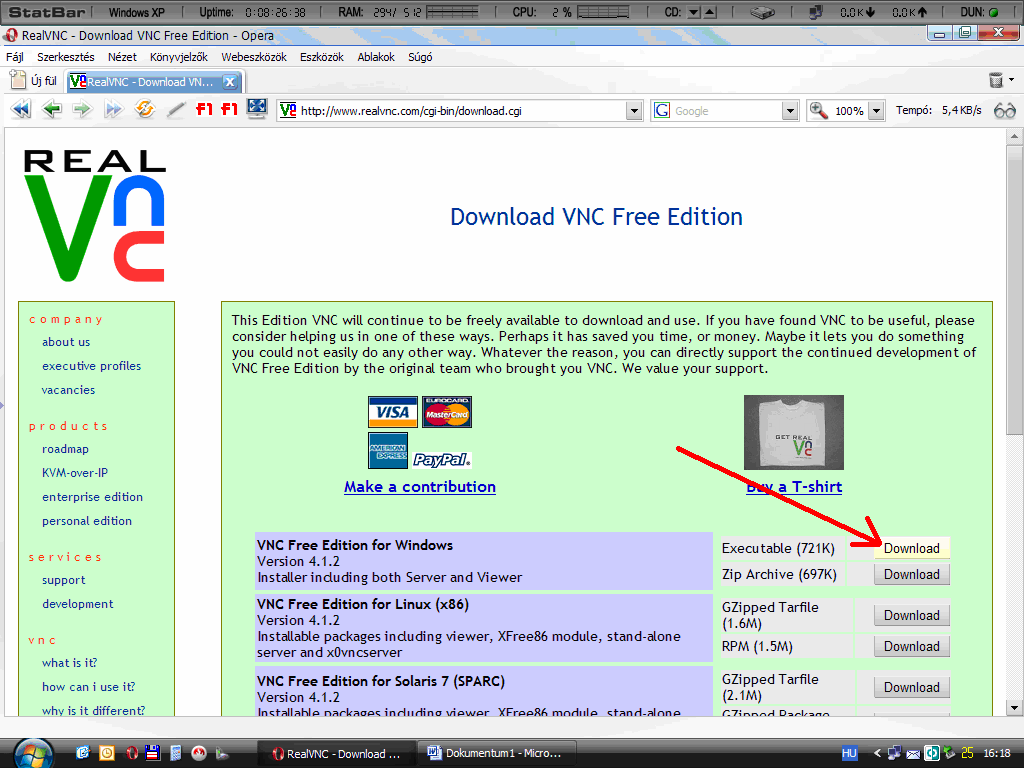Open the Windows Start orb

click(x=33, y=754)
